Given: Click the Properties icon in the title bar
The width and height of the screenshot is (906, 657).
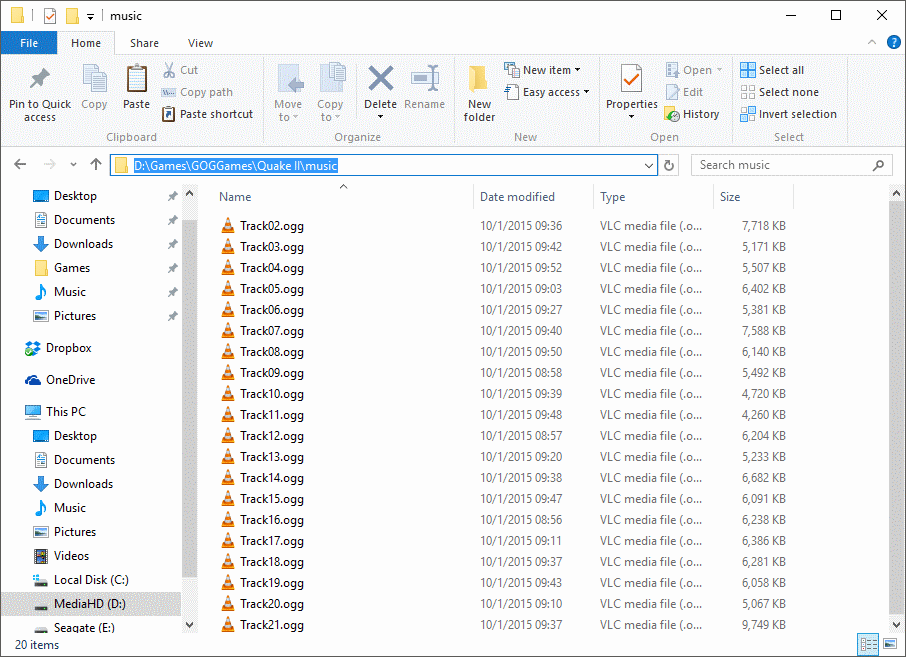Looking at the screenshot, I should (x=50, y=16).
